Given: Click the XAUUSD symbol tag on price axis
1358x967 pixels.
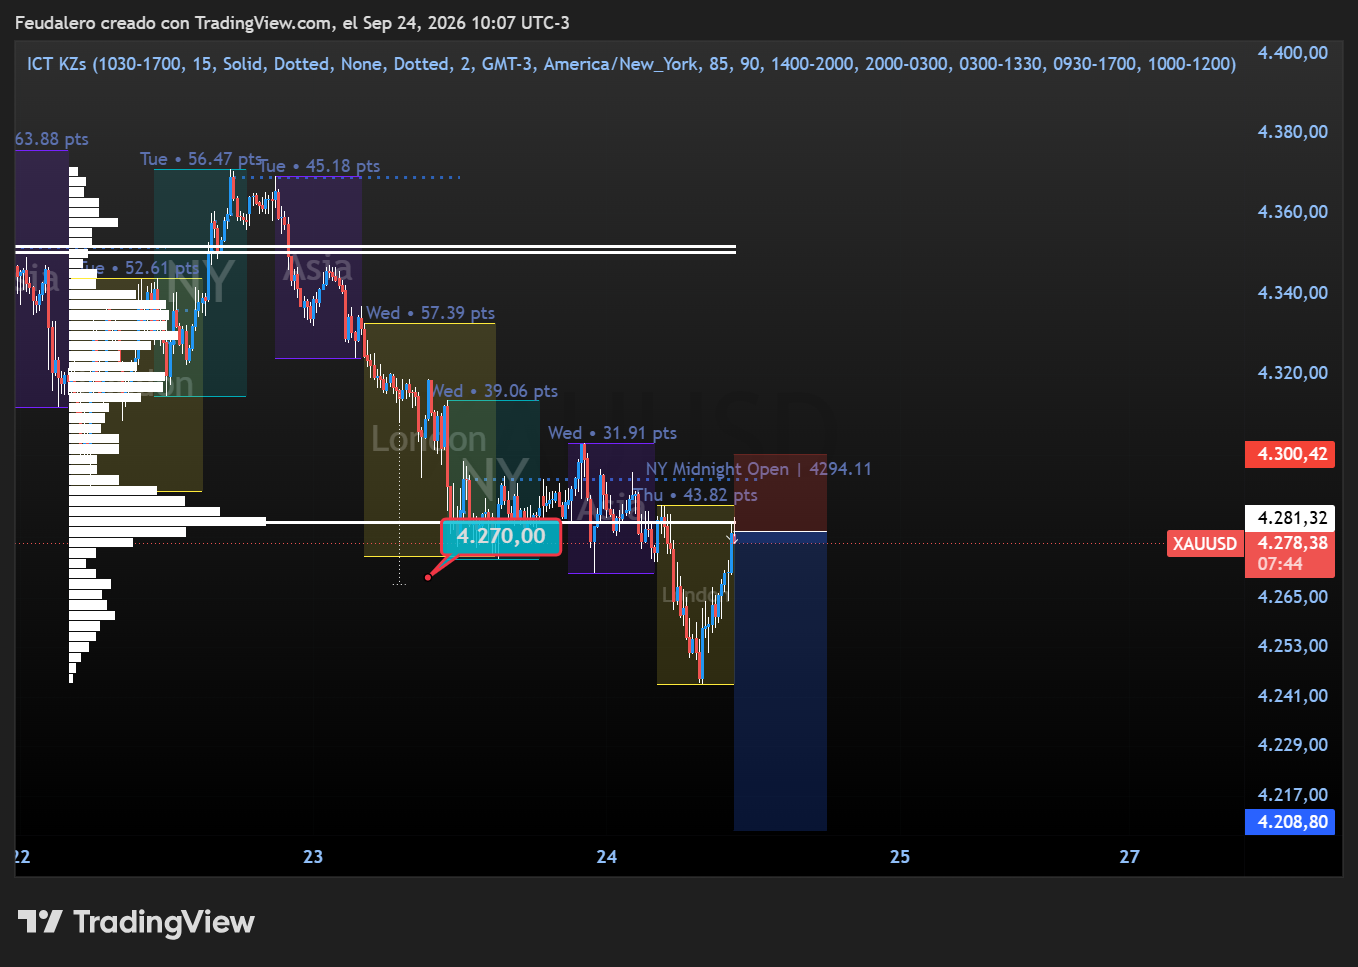Looking at the screenshot, I should click(x=1204, y=544).
